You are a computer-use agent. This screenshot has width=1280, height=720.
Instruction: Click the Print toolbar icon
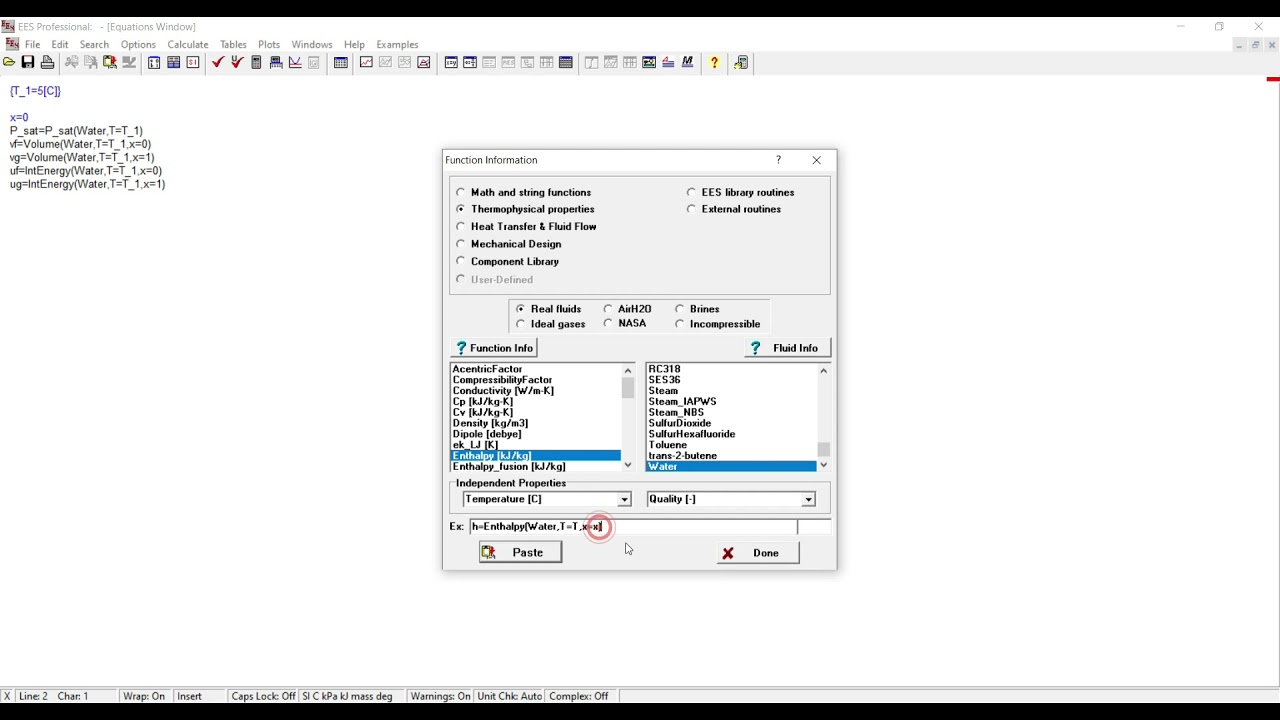tap(47, 62)
